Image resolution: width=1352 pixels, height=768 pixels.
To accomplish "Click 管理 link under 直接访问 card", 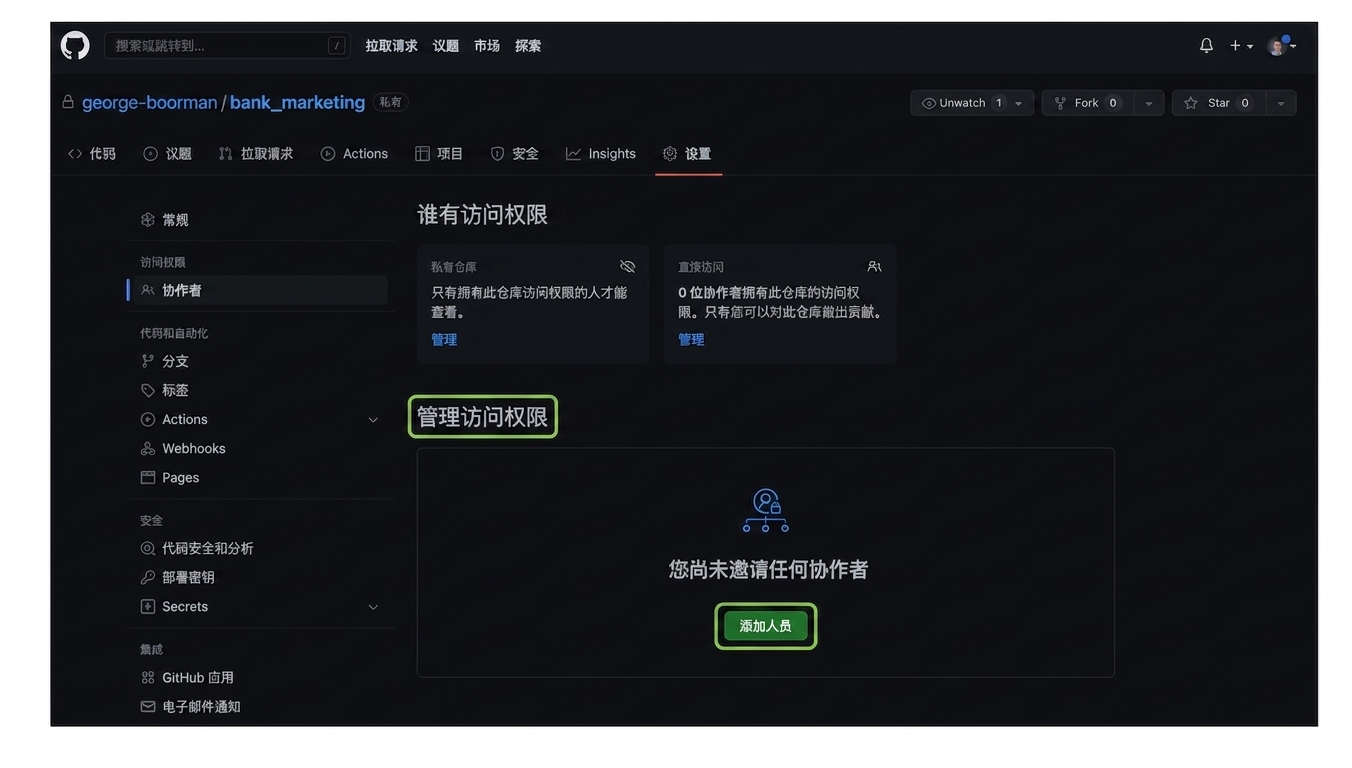I will pos(691,340).
